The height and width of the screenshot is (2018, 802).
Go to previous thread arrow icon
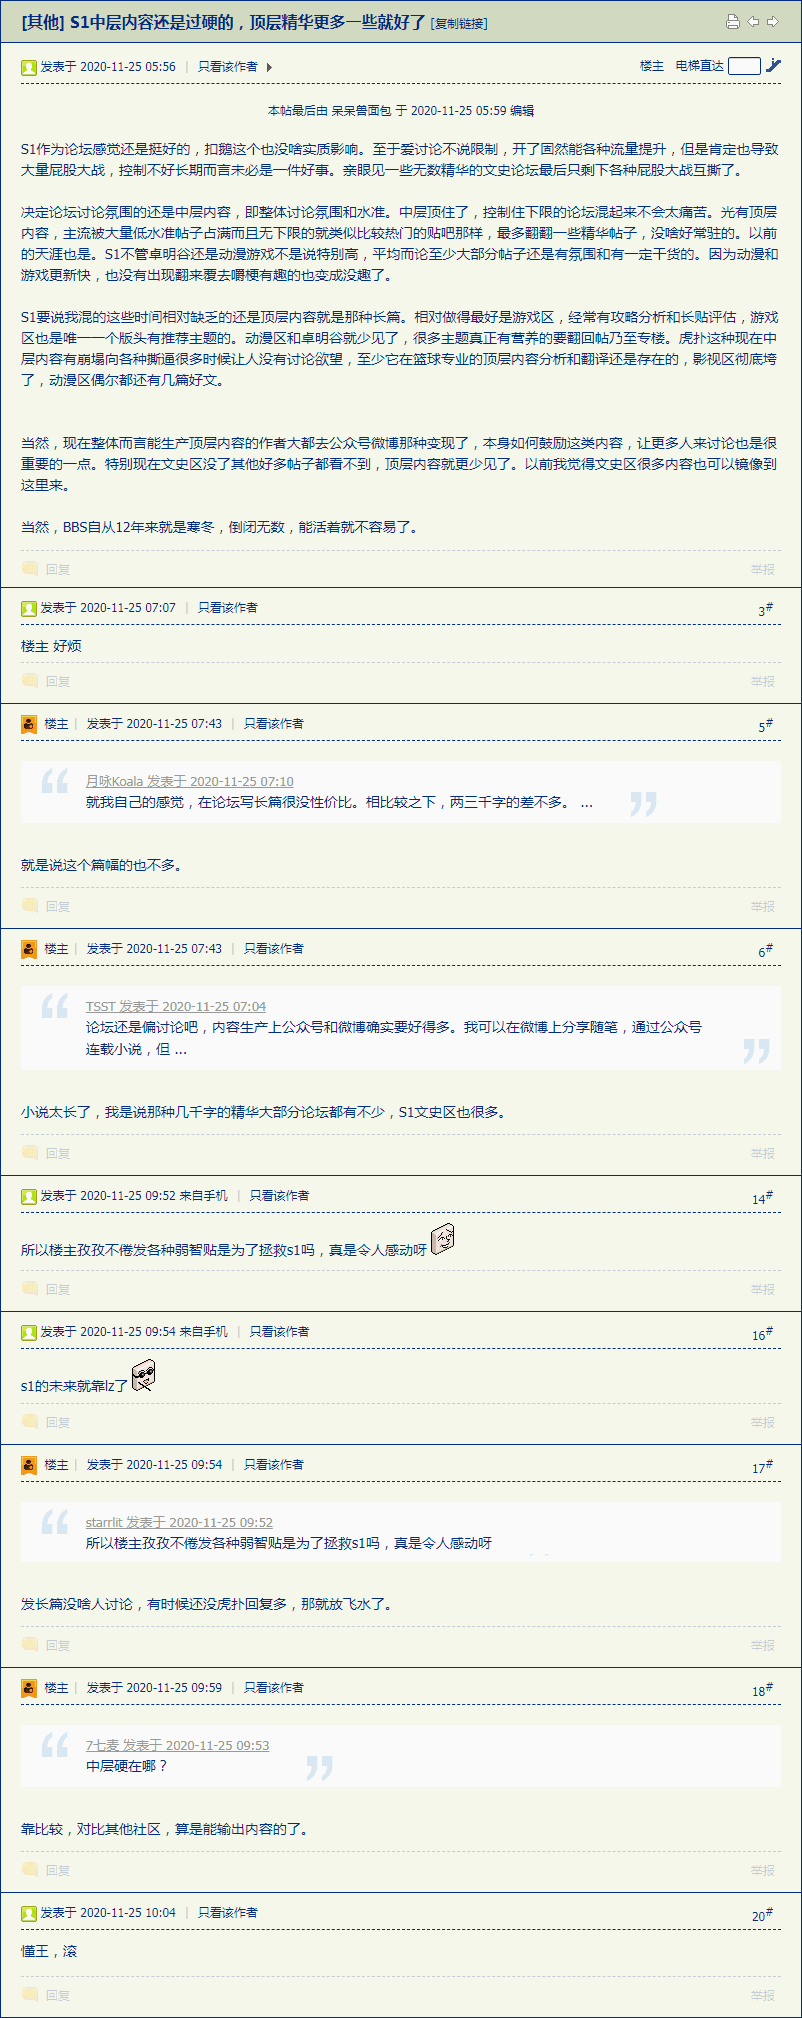pyautogui.click(x=753, y=22)
